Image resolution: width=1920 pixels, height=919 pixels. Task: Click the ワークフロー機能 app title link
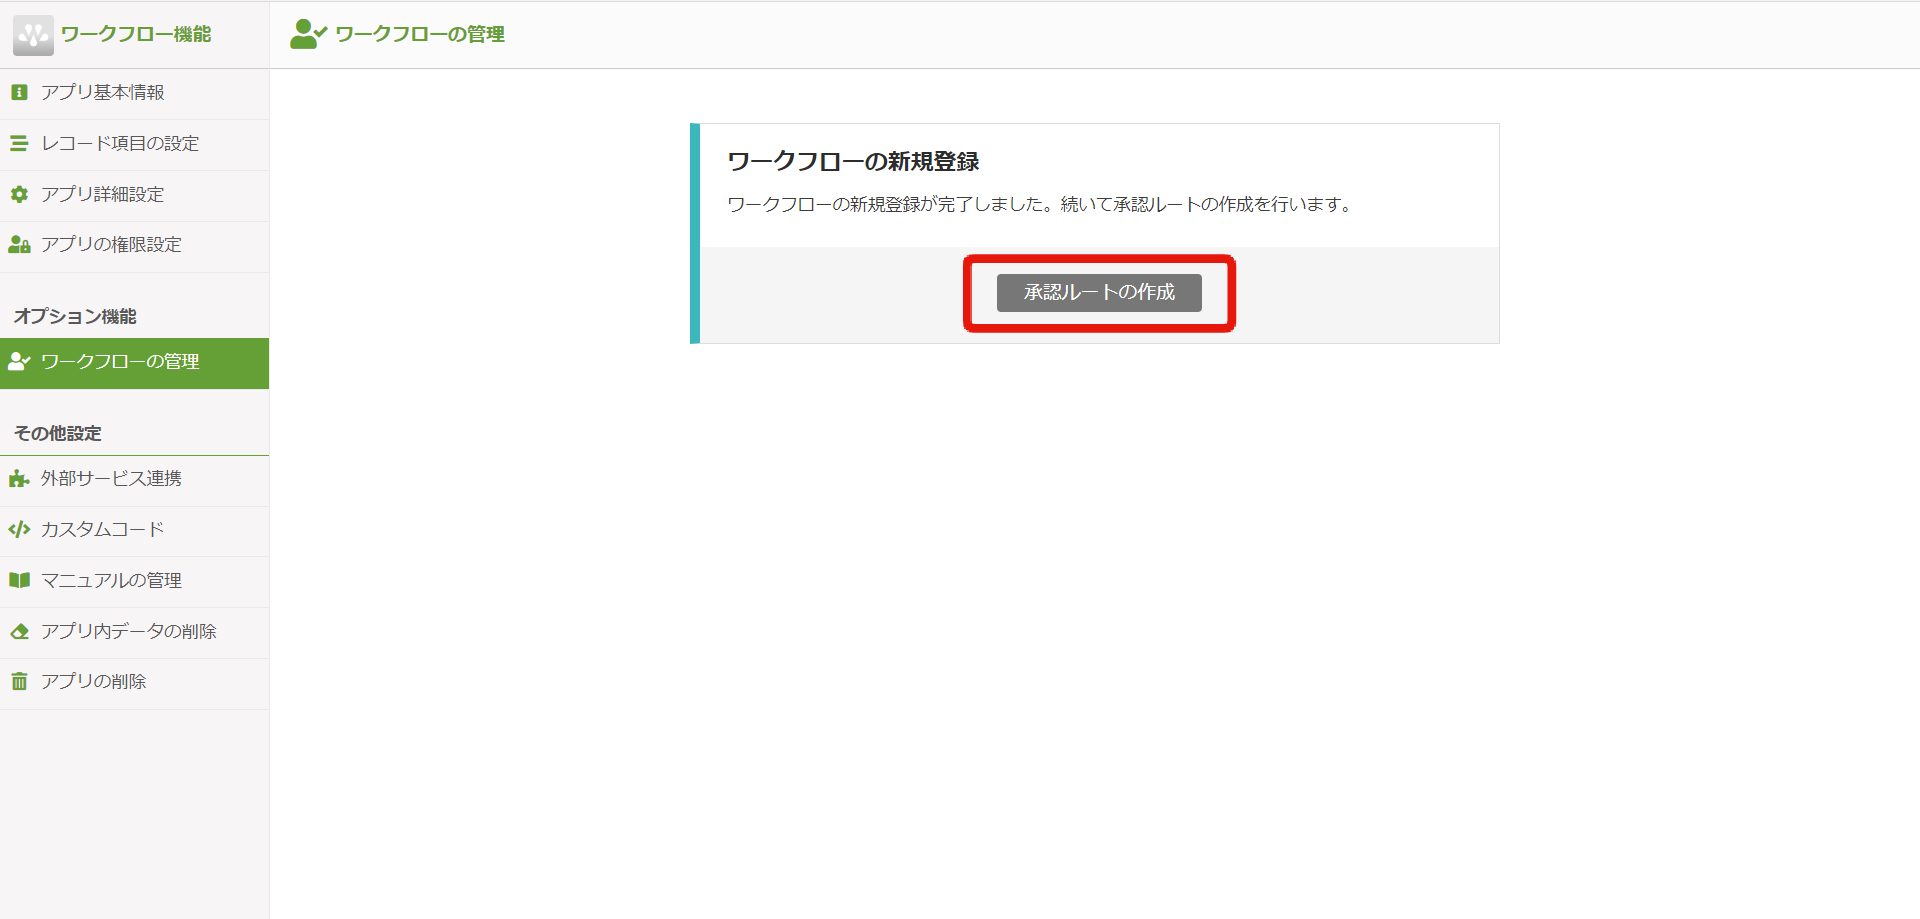[x=136, y=34]
